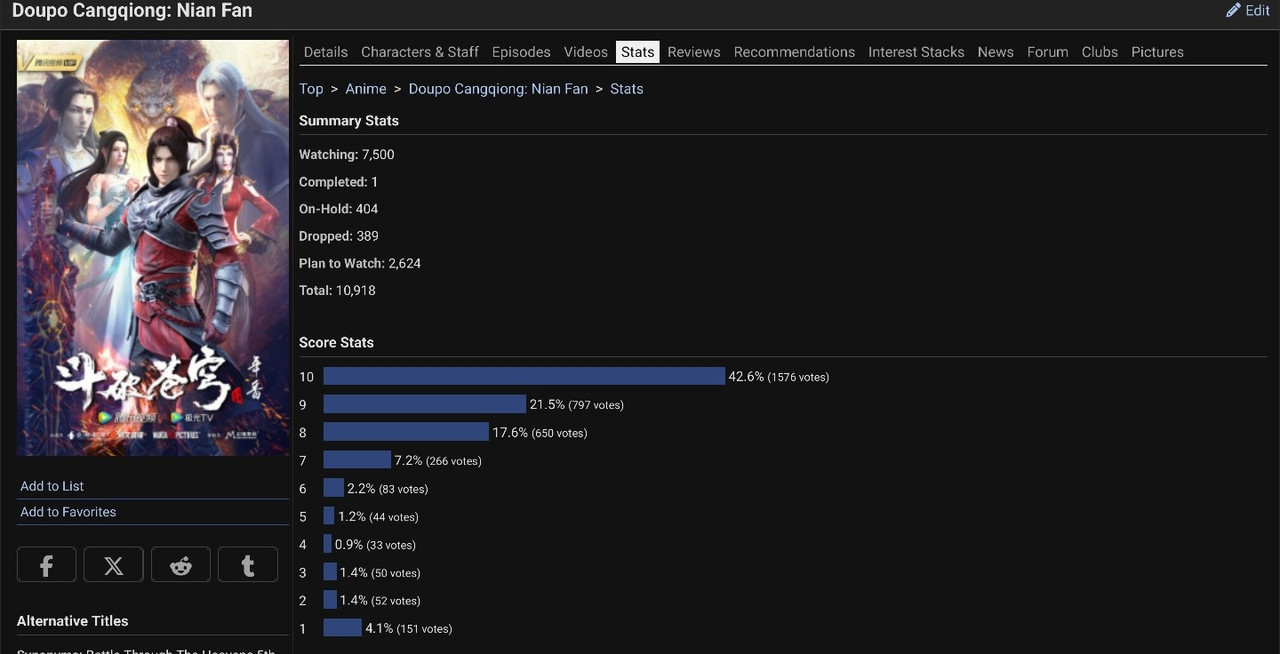Select the Reviews tab
1280x654 pixels.
(693, 52)
